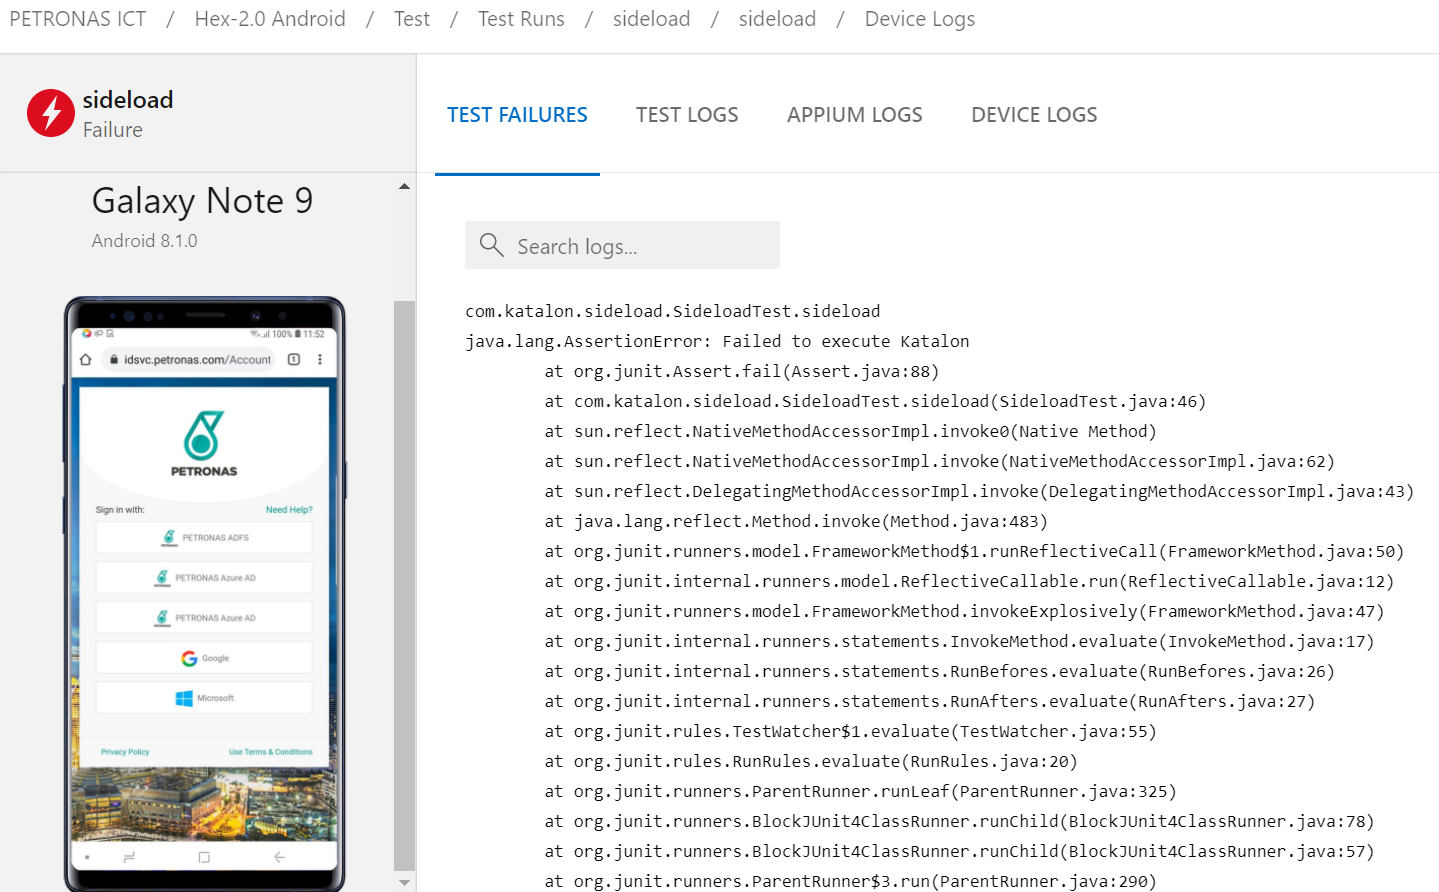
Task: Tap the Android home square button on the phone
Action: click(x=204, y=857)
